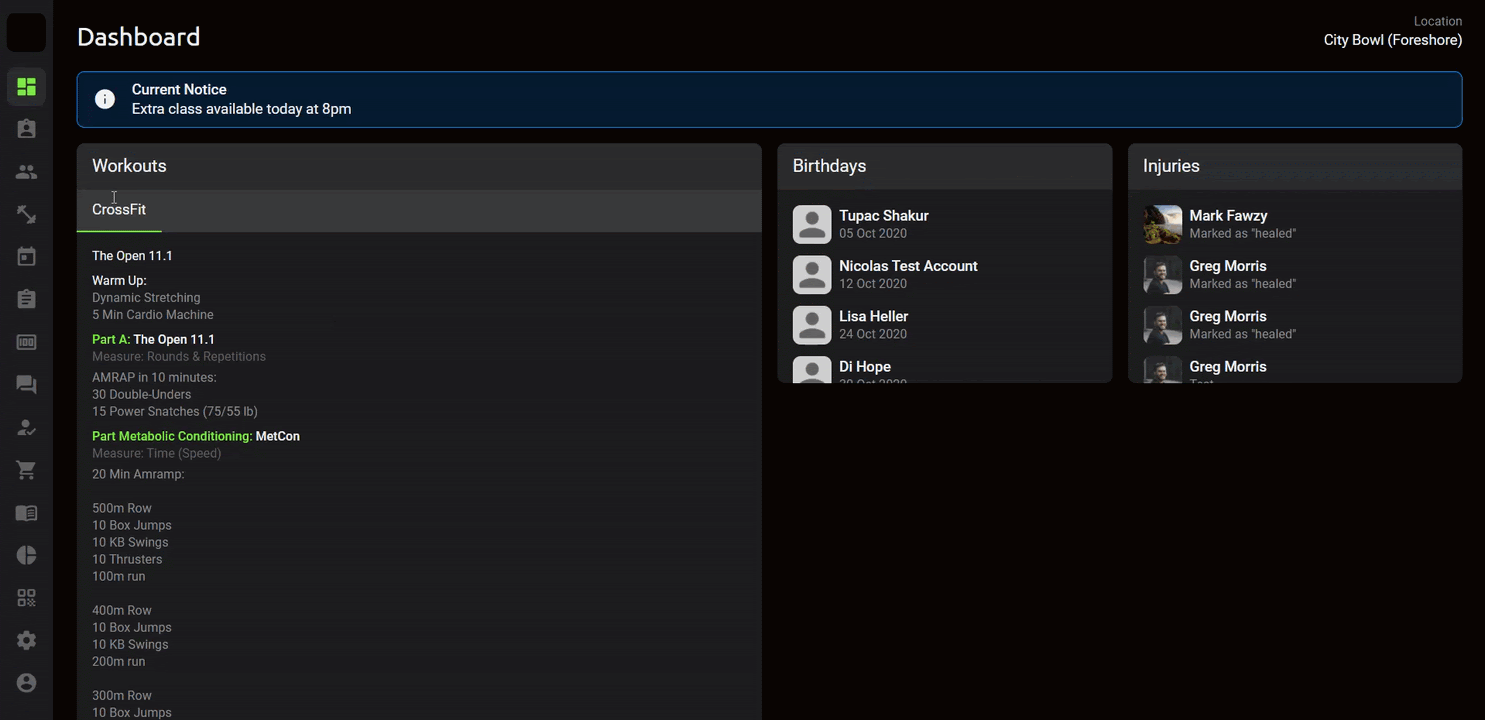Viewport: 1485px width, 720px height.
Task: Click '12 Oct 2020' birthday date
Action: pos(873,284)
